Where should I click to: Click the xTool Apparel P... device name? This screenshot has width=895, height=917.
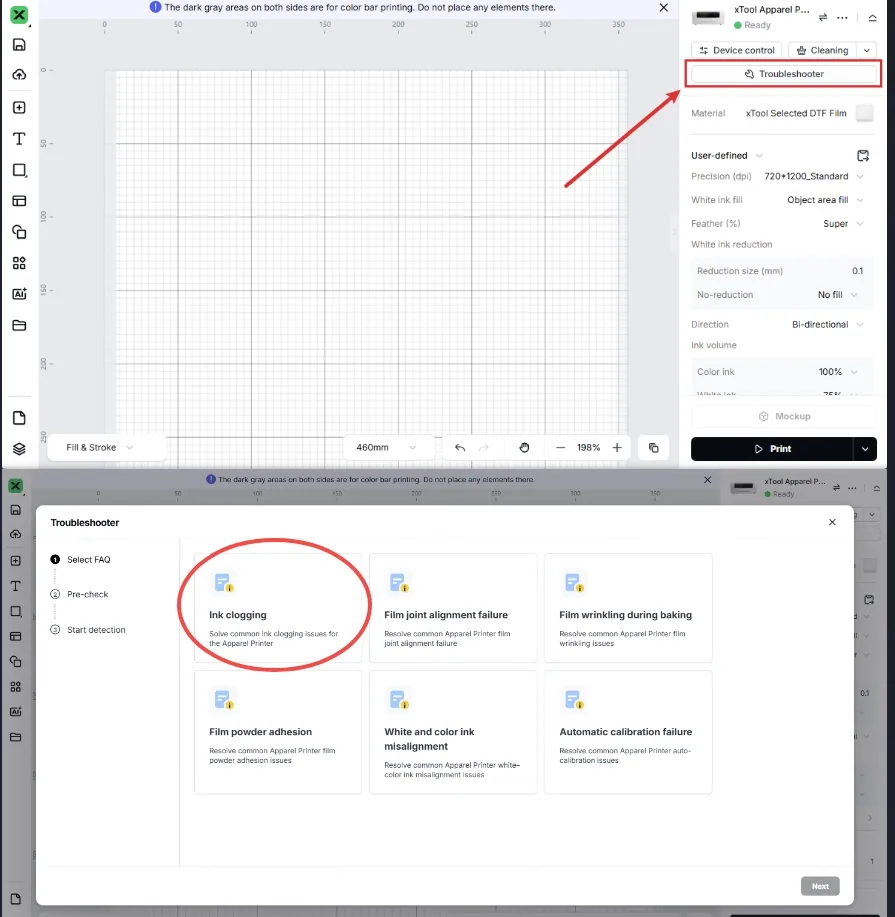click(x=772, y=10)
